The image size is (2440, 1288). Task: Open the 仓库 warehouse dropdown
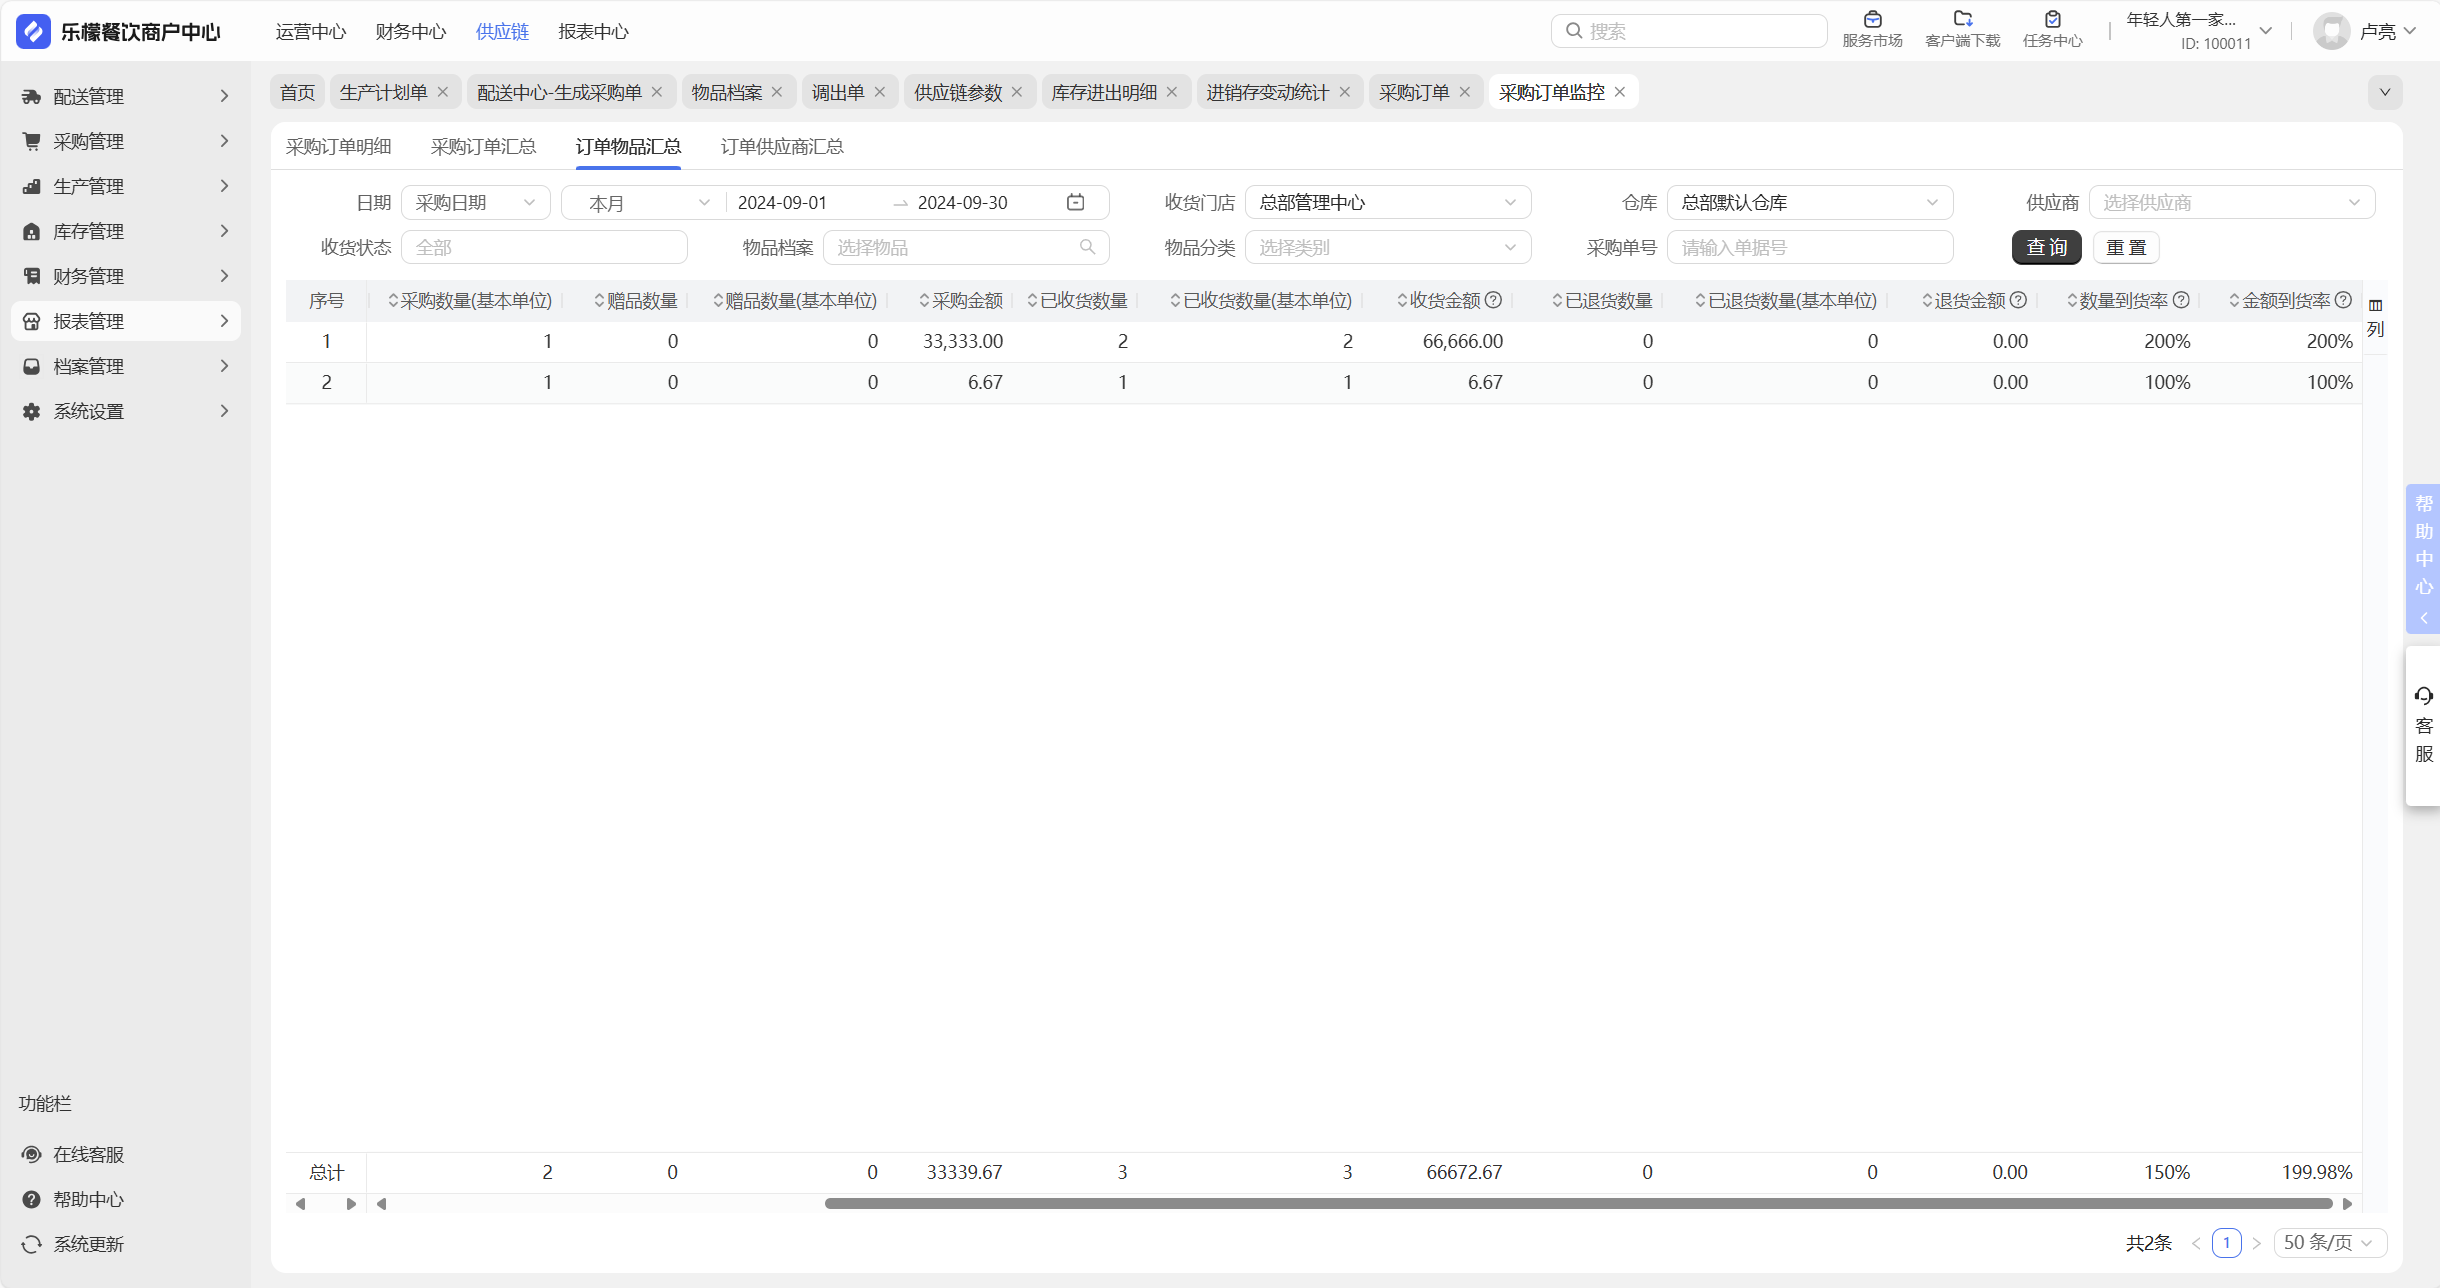(1809, 202)
